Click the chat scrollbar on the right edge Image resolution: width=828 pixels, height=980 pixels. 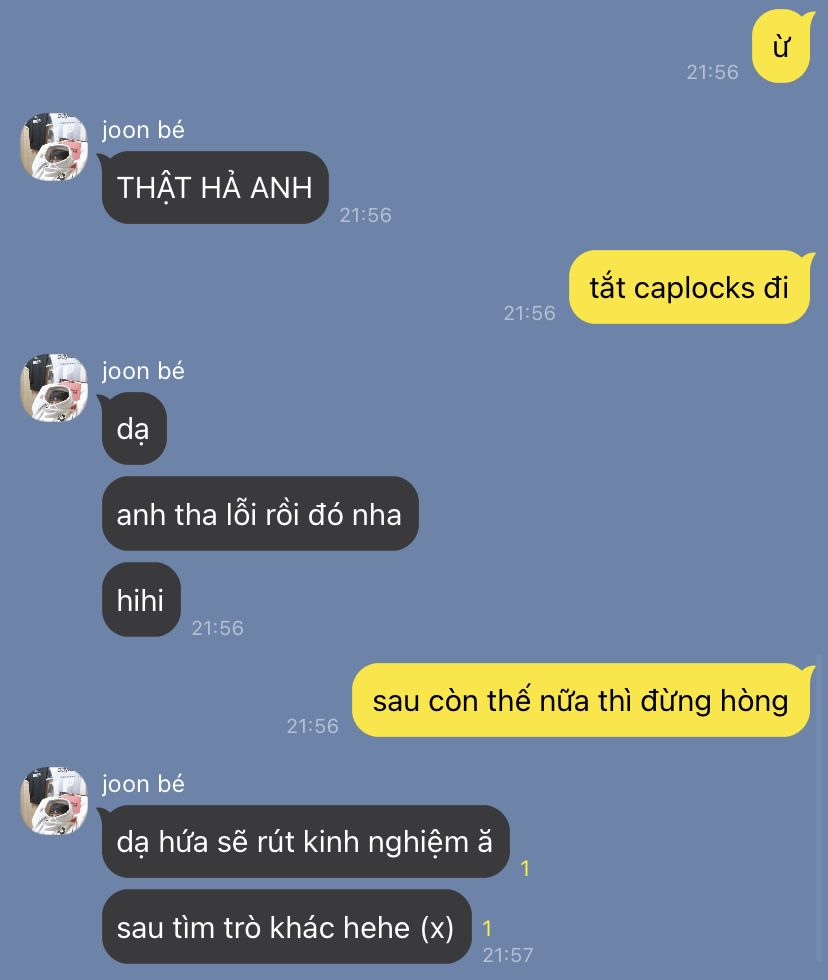[x=820, y=808]
